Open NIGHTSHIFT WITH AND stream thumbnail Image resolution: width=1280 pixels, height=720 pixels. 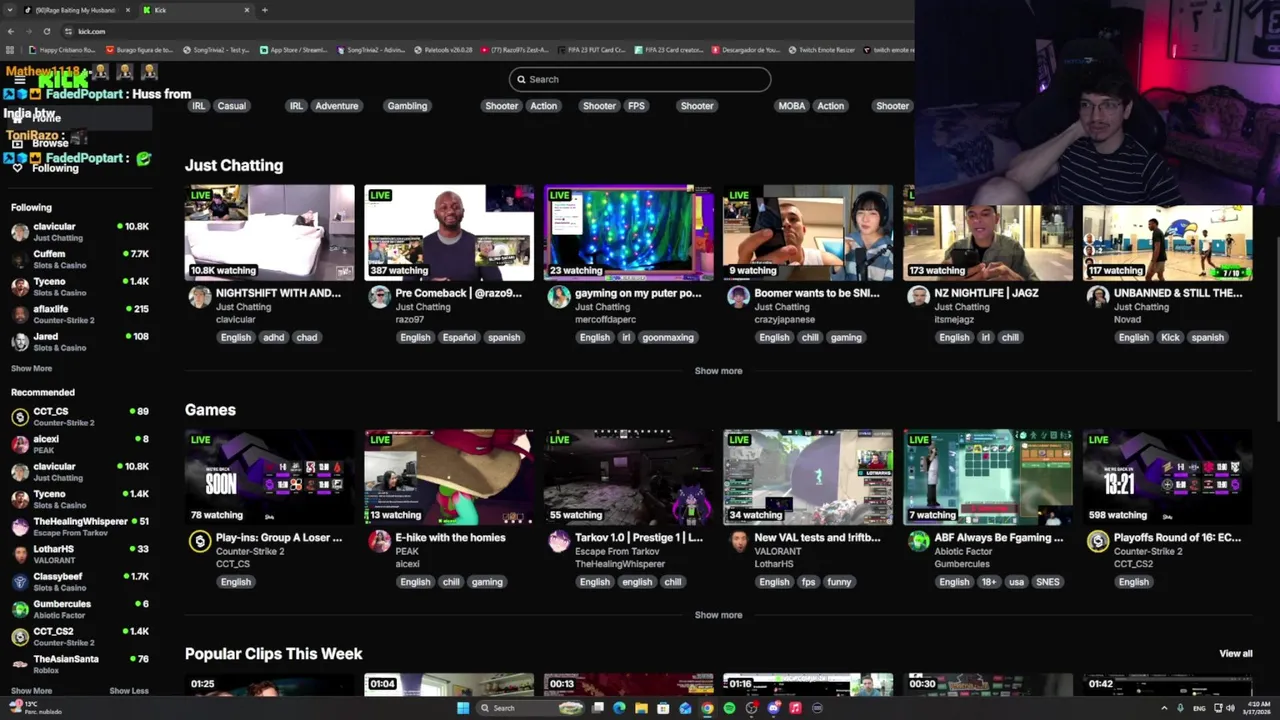(269, 232)
